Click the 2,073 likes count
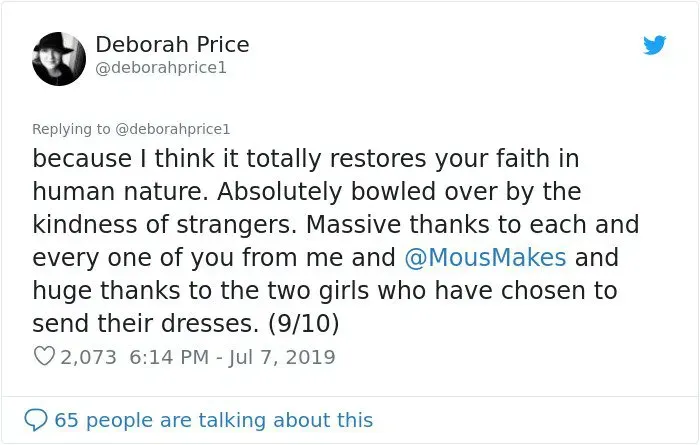The width and height of the screenshot is (700, 445). point(88,357)
